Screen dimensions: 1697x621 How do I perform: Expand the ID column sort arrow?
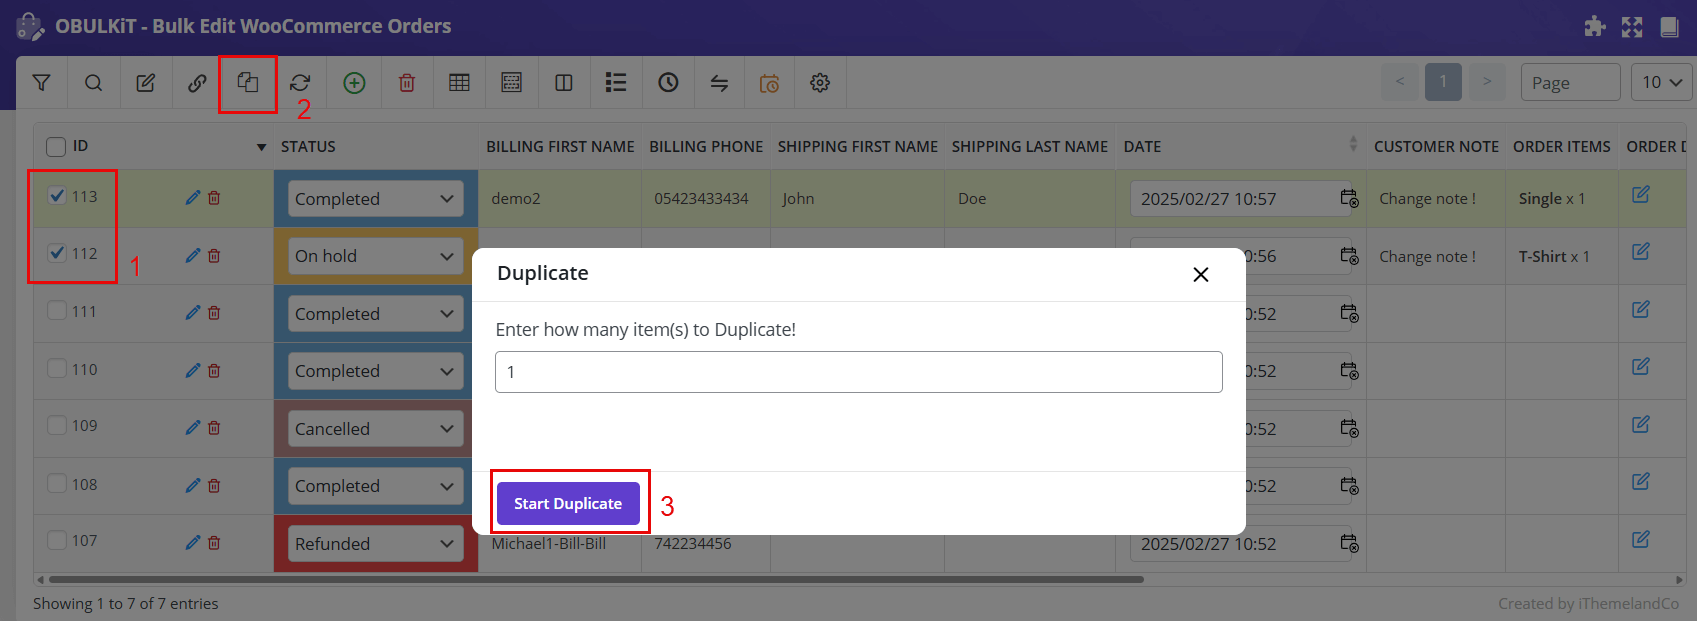coord(261,147)
